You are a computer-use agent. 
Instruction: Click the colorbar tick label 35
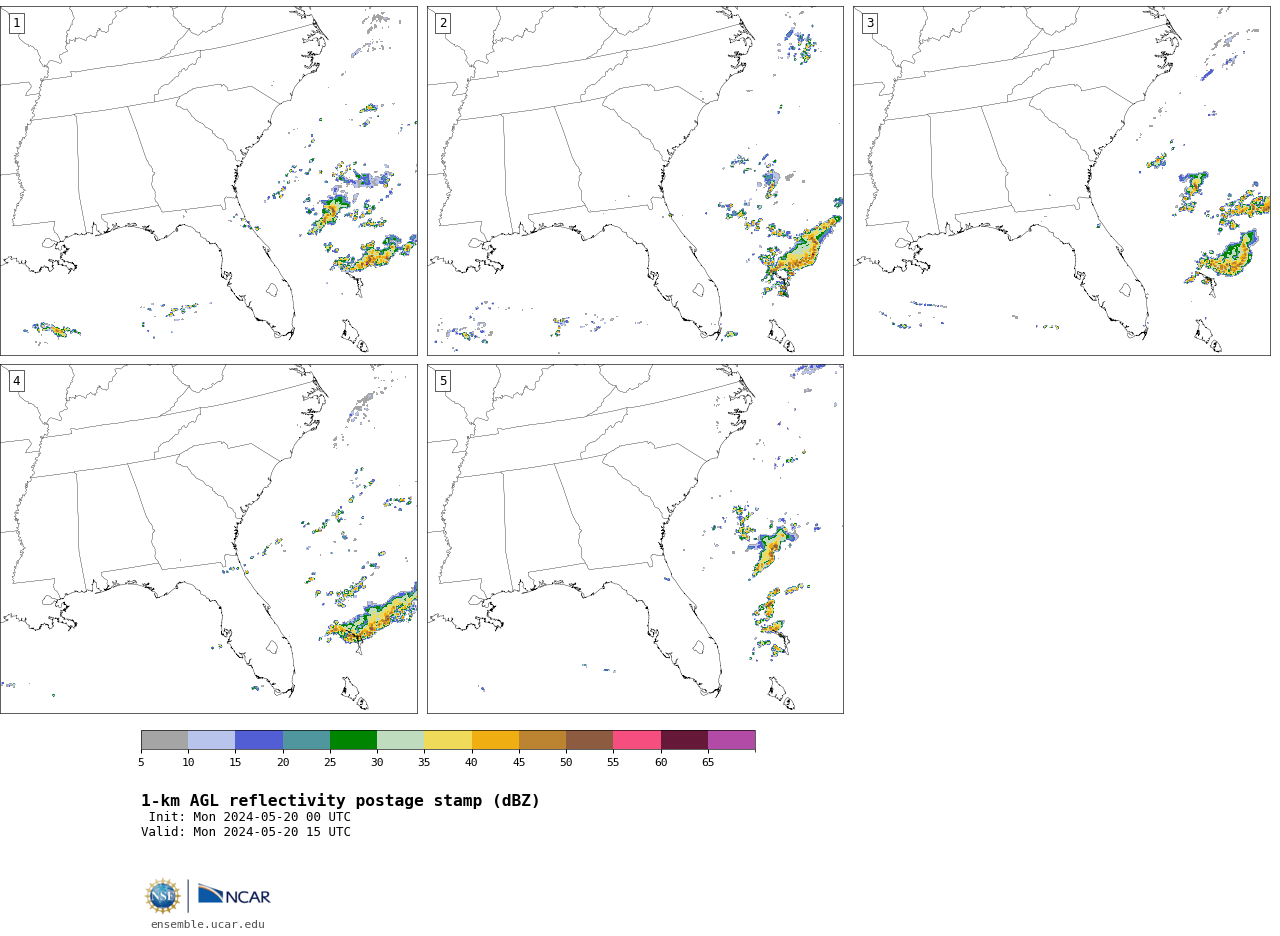[424, 762]
